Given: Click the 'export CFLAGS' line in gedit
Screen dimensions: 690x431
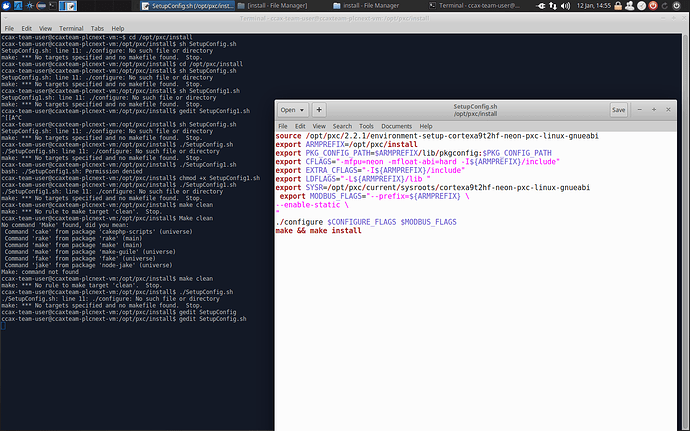Looking at the screenshot, I should (418, 162).
